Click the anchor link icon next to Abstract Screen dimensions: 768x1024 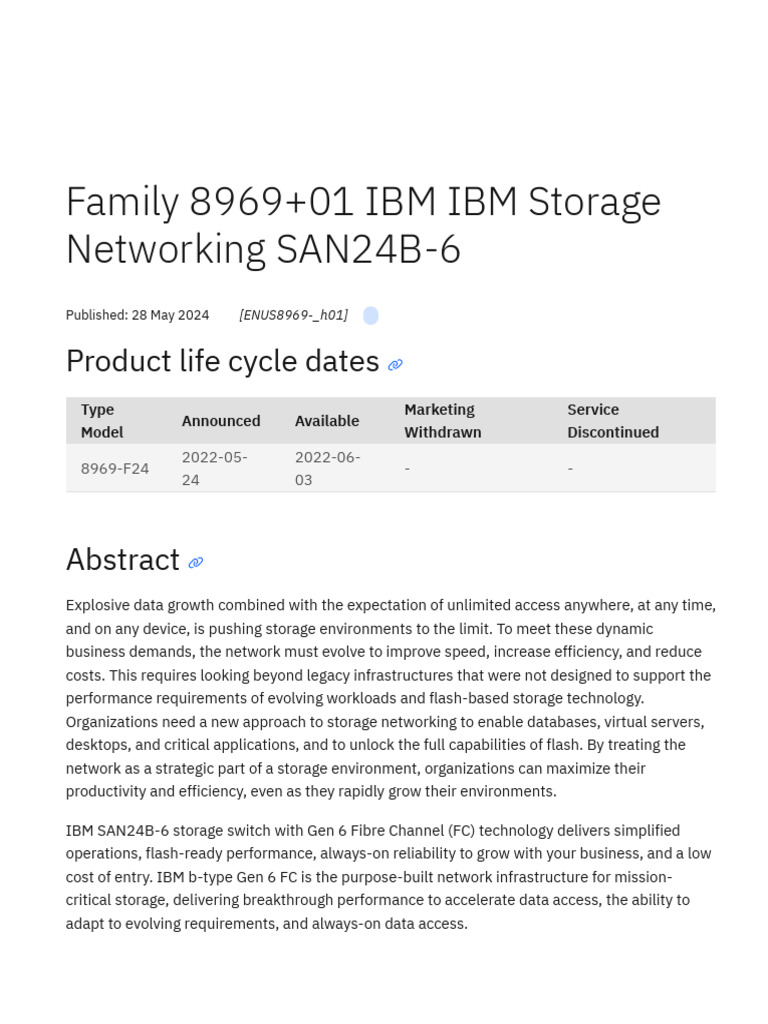[x=196, y=563]
